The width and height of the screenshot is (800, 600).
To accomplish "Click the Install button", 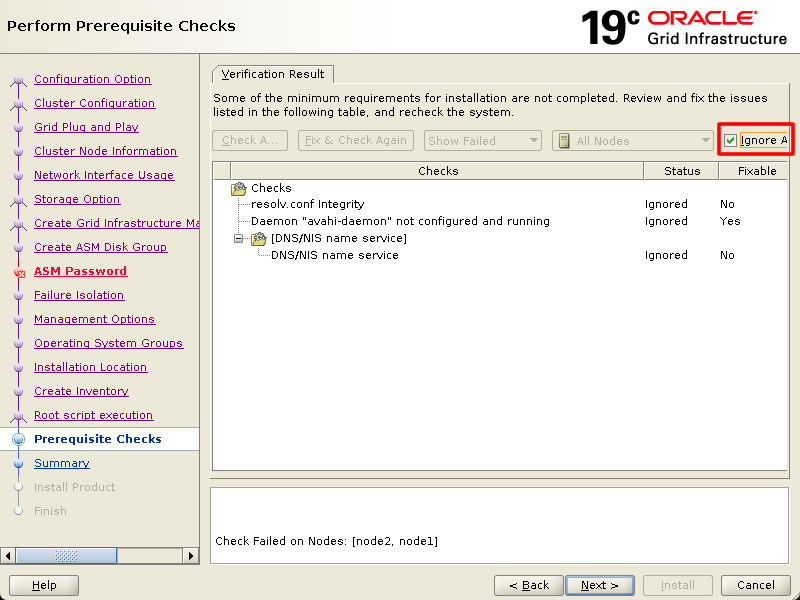I will coord(678,585).
